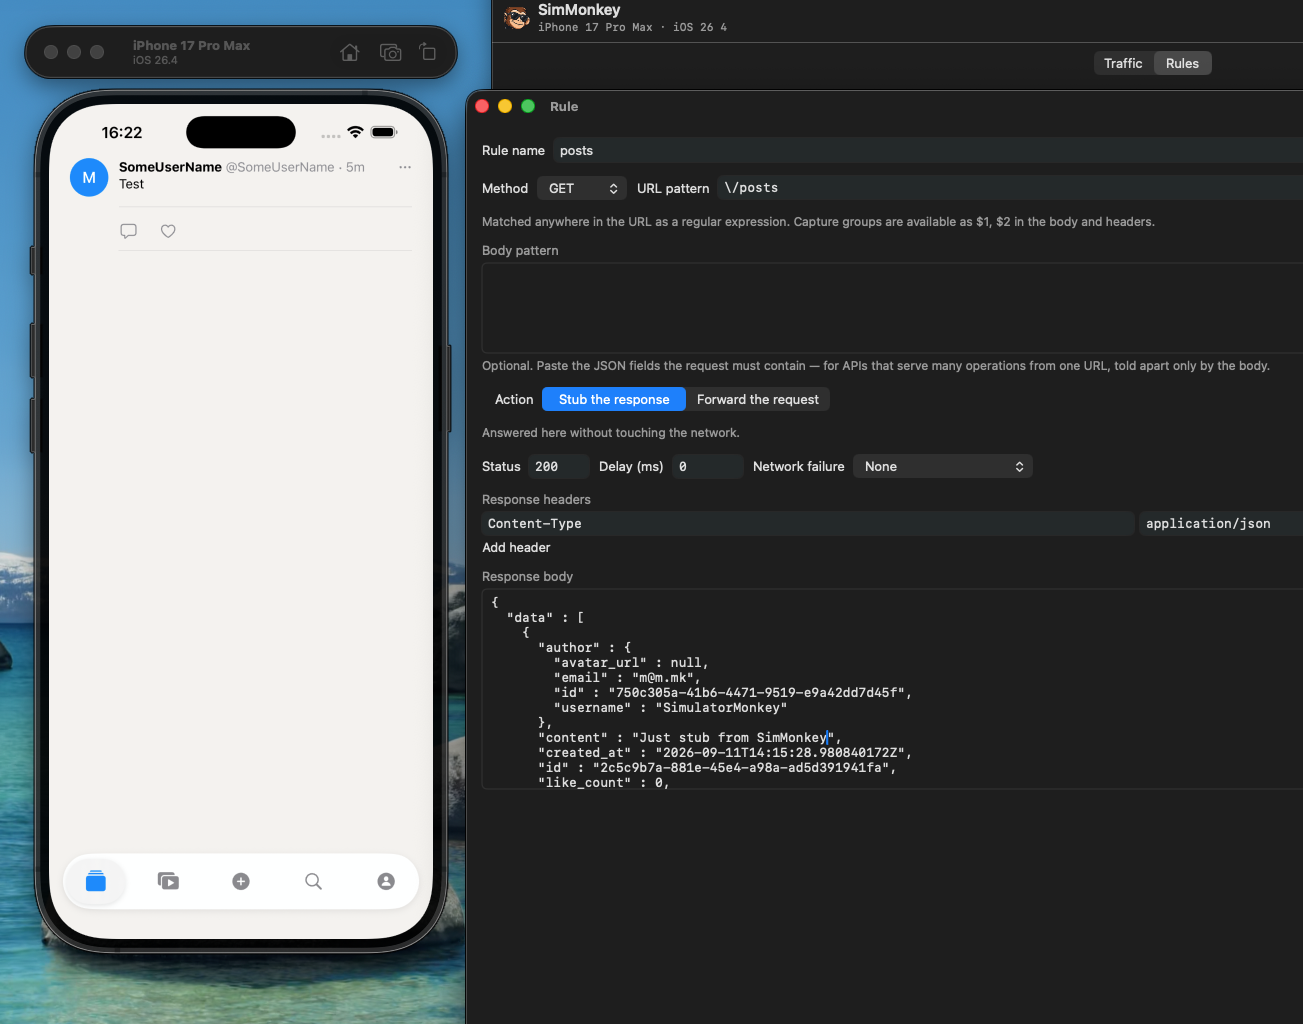The height and width of the screenshot is (1024, 1303).
Task: Switch to the Rules tab
Action: [x=1182, y=63]
